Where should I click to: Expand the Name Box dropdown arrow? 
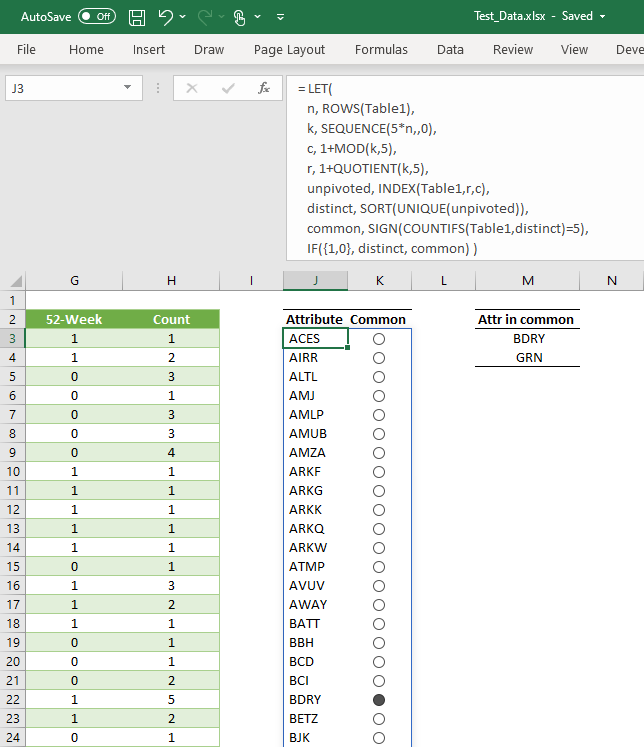pyautogui.click(x=127, y=87)
